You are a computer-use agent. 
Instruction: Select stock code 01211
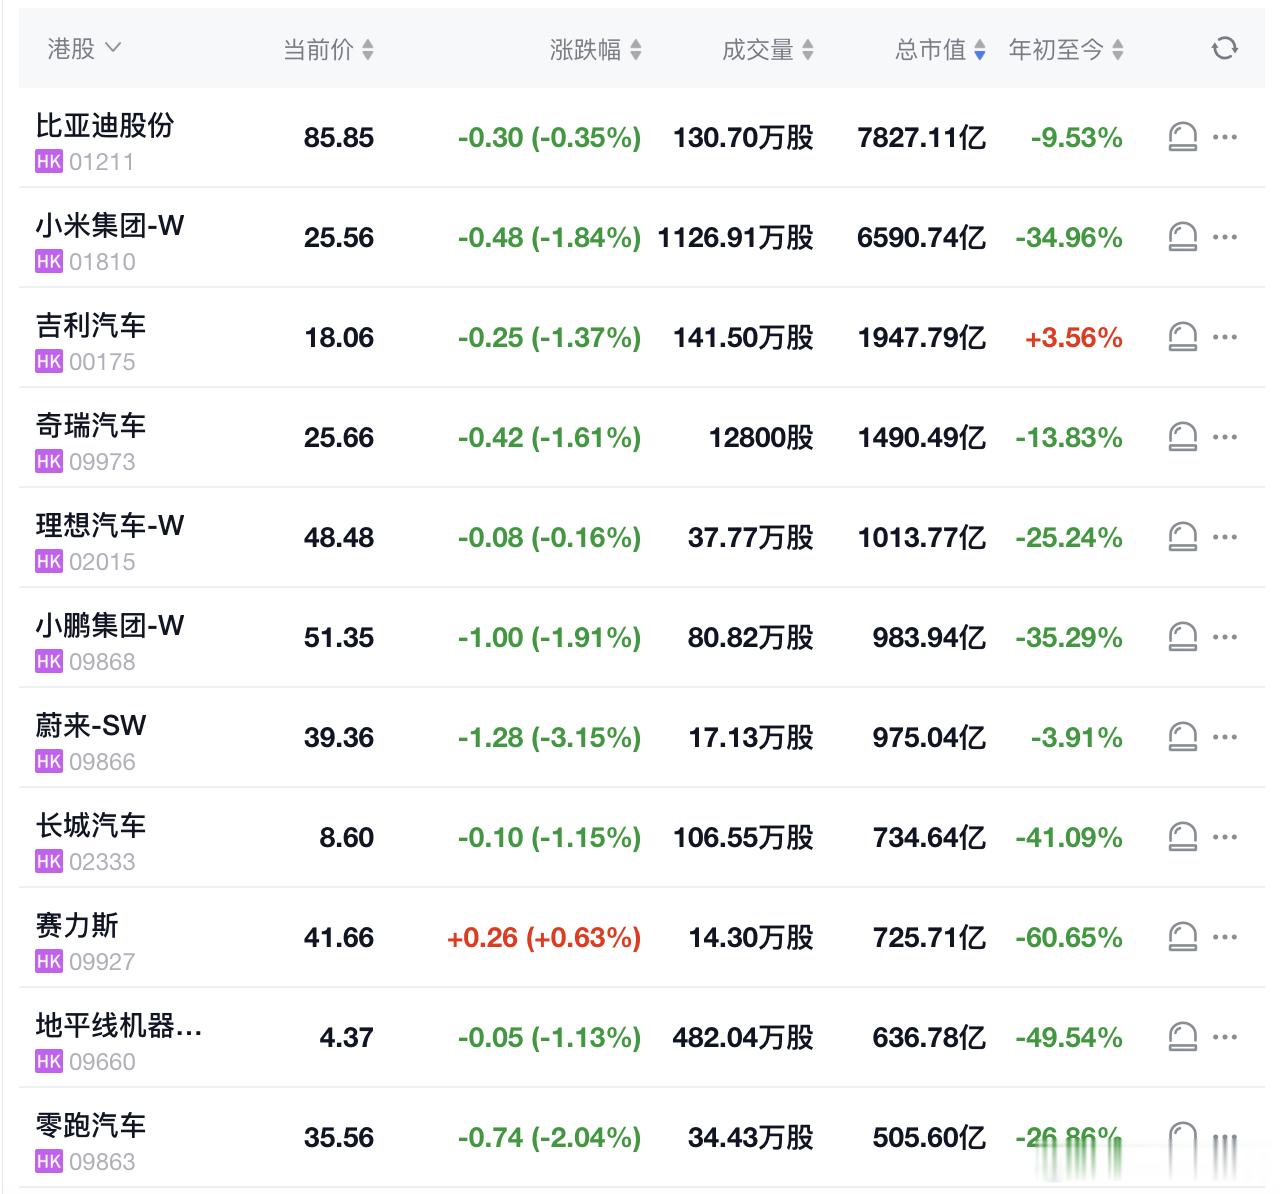[102, 162]
